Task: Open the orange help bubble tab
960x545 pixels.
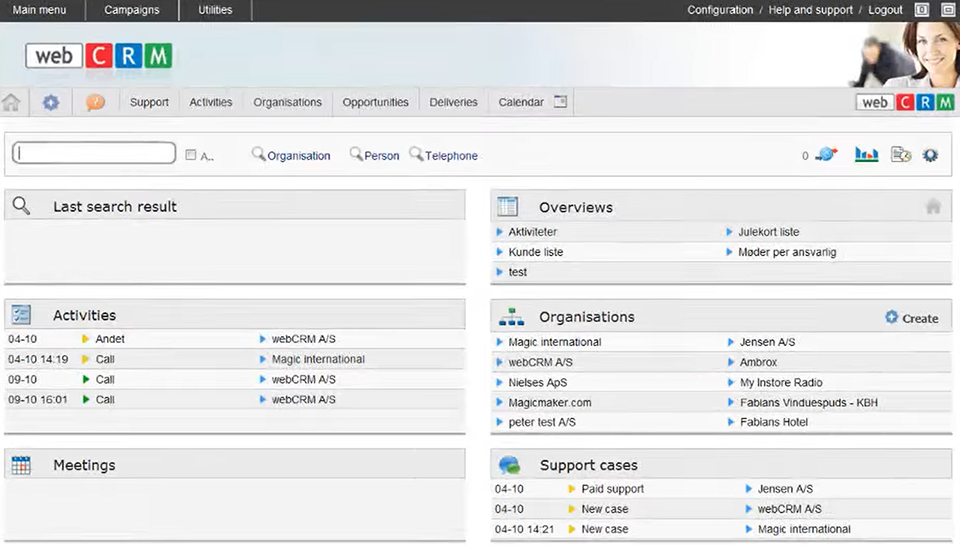Action: [x=95, y=102]
